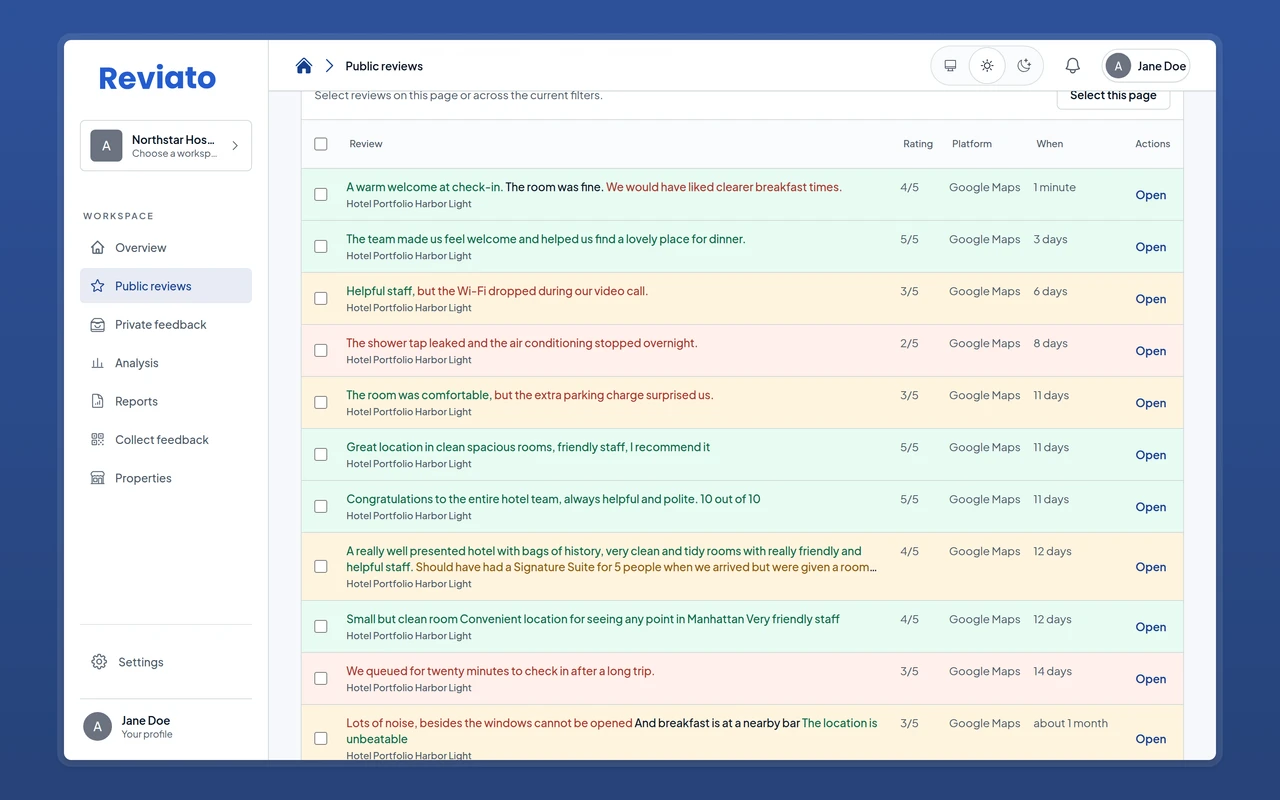Click Select this page button

(1113, 96)
